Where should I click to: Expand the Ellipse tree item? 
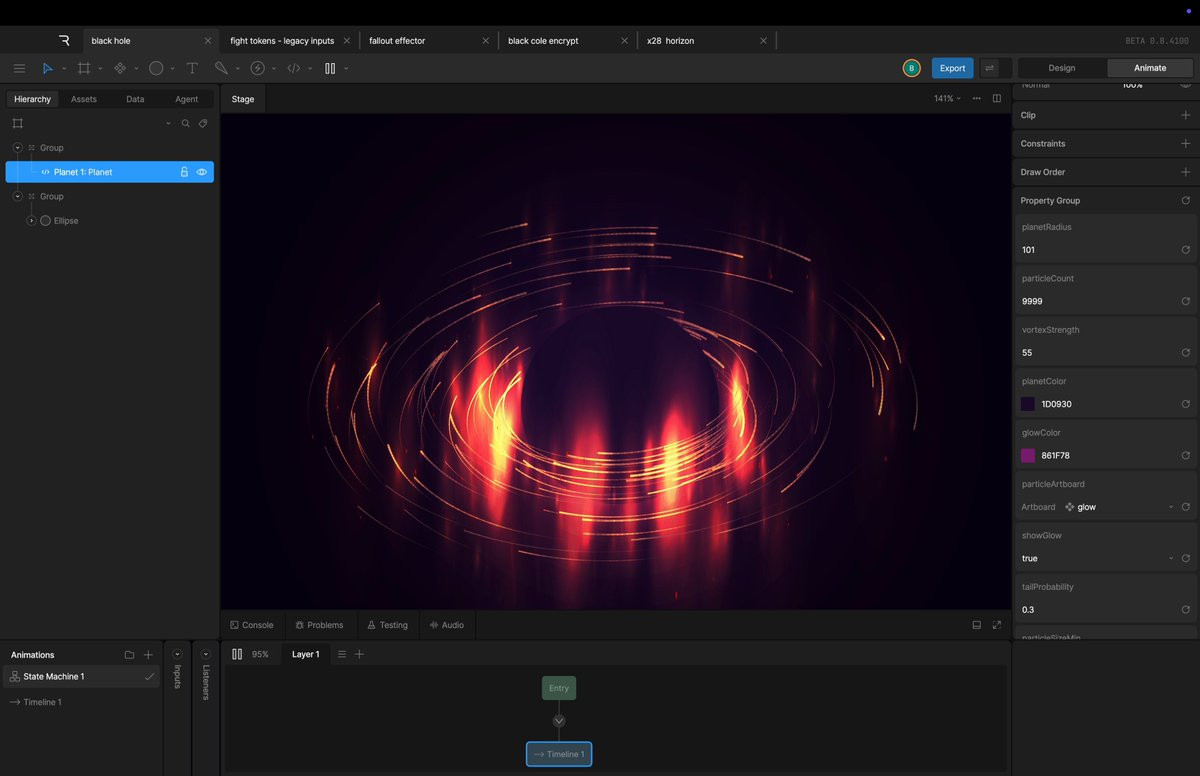[31, 221]
